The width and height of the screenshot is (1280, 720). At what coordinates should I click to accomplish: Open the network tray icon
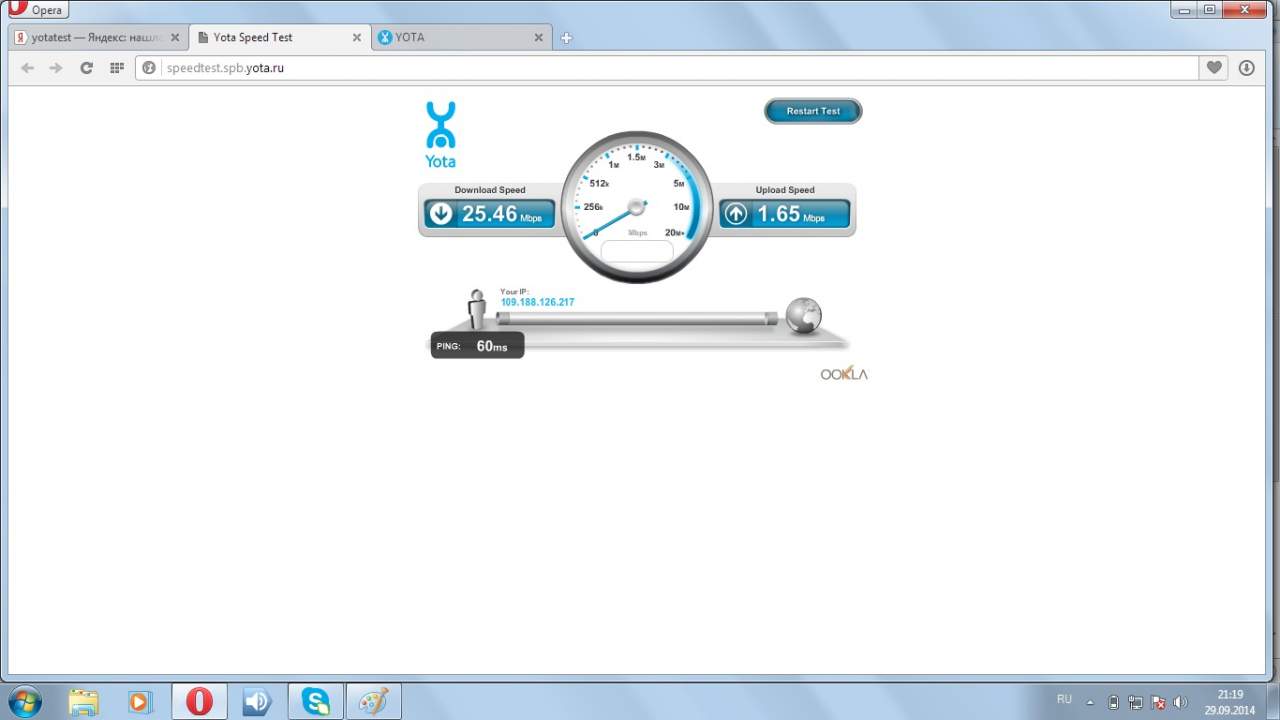point(1136,702)
